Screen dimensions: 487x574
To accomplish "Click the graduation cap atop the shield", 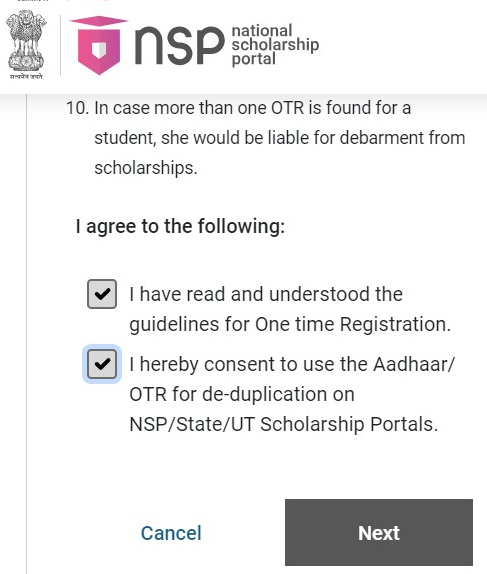I will [x=99, y=21].
